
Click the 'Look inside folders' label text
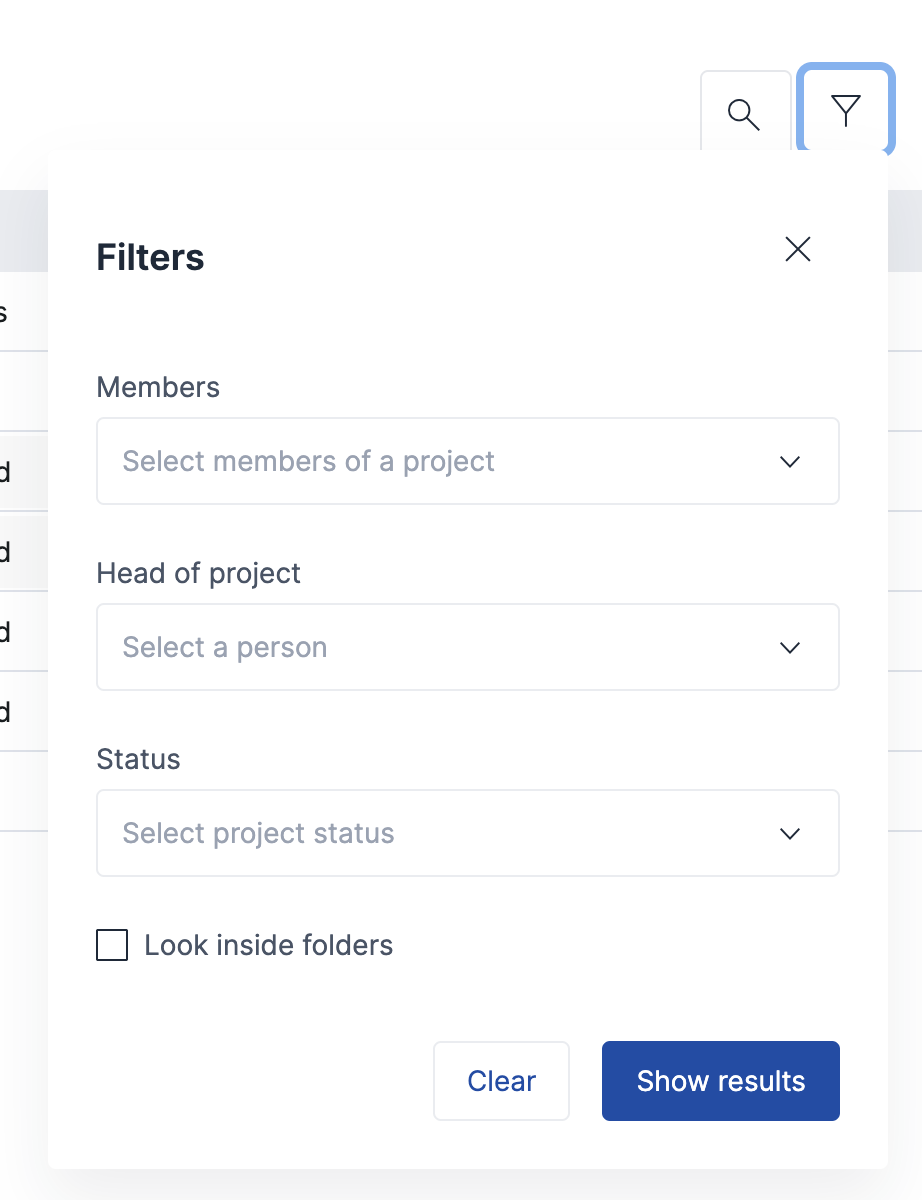[x=268, y=945]
